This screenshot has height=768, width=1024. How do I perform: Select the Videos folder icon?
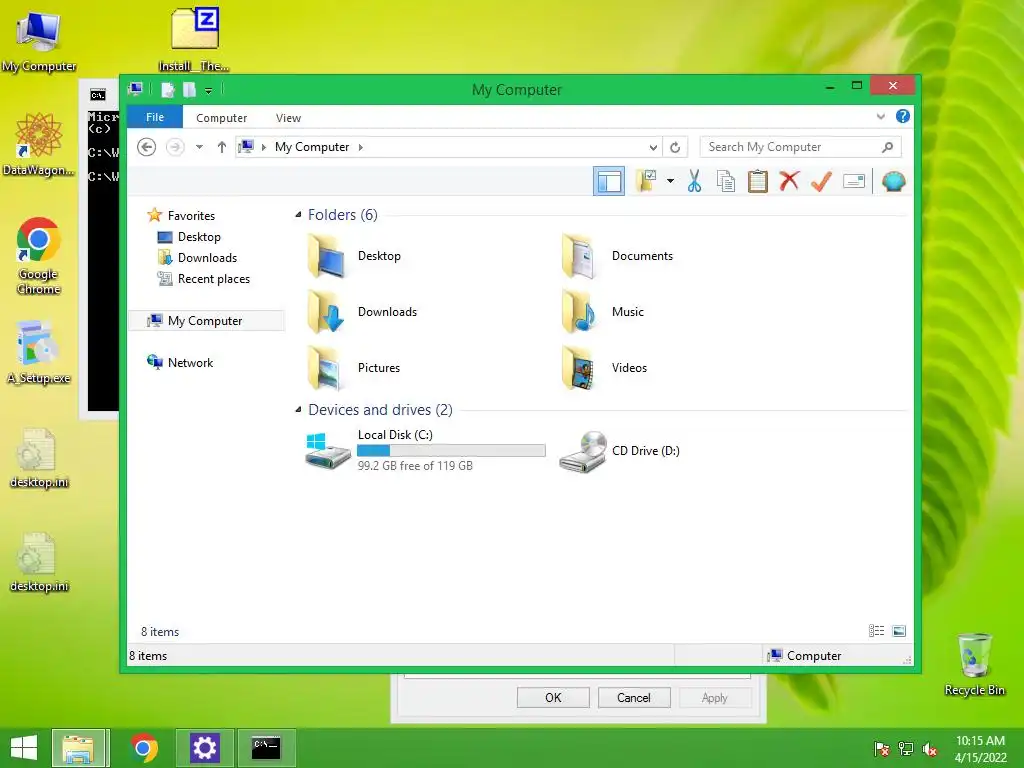(x=579, y=368)
